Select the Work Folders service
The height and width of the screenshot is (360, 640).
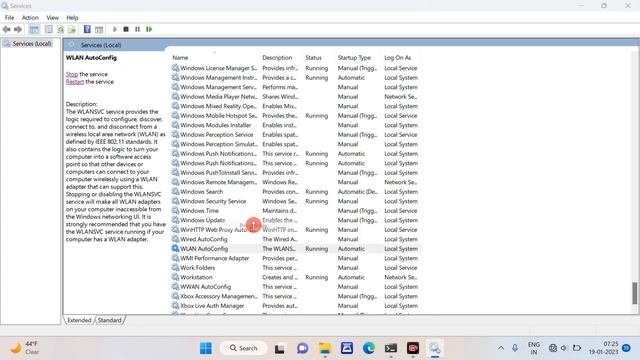pos(296,268)
